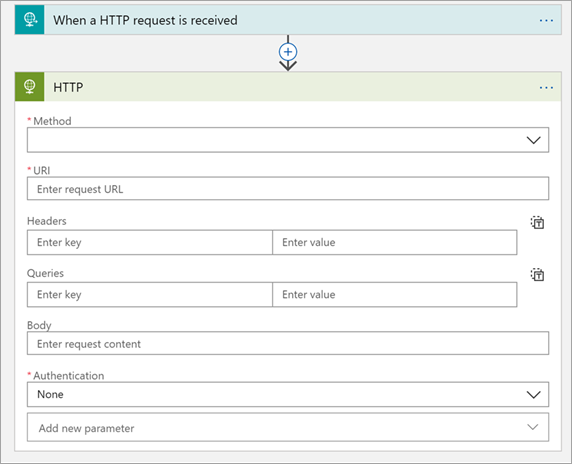Viewport: 572px width, 464px height.
Task: Click the HTTP request trigger globe icon
Action: [x=30, y=20]
